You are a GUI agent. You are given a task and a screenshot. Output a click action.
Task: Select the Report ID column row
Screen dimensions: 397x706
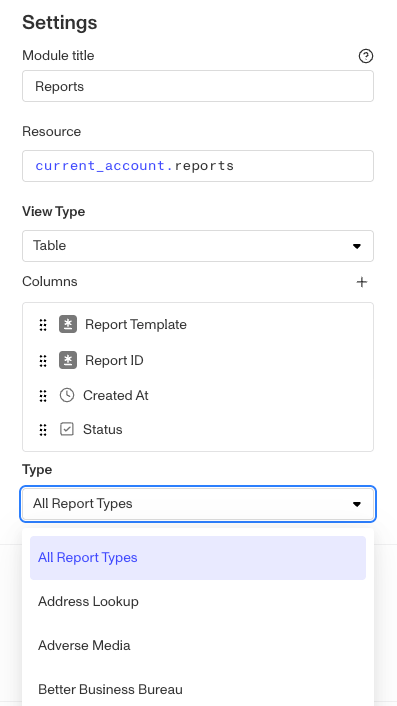[198, 361]
